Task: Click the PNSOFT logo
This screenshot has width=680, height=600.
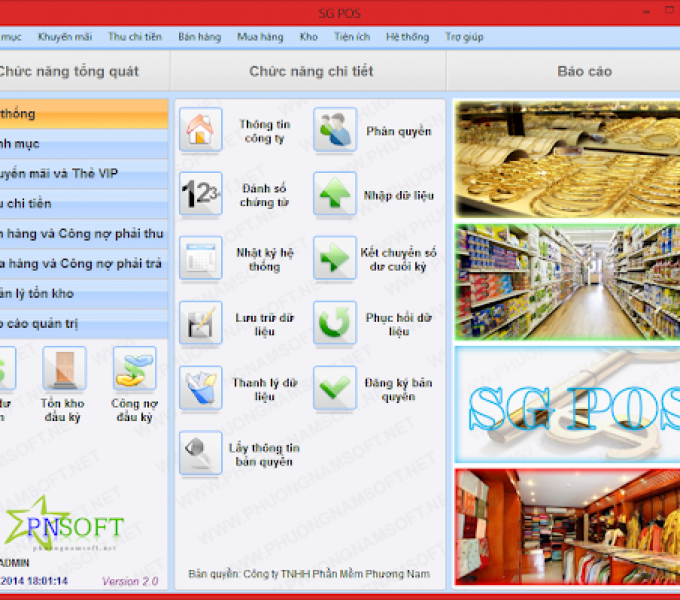Action: click(65, 524)
